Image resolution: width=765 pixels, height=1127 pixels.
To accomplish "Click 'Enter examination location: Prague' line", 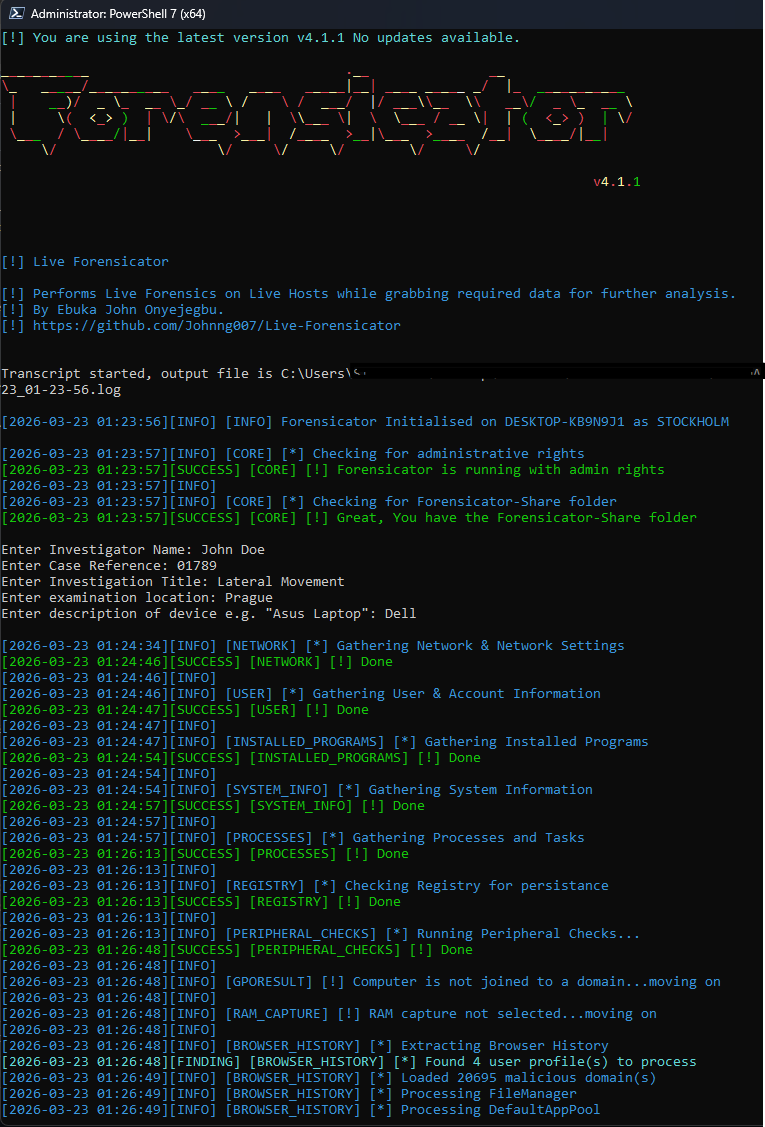I will pos(137,597).
